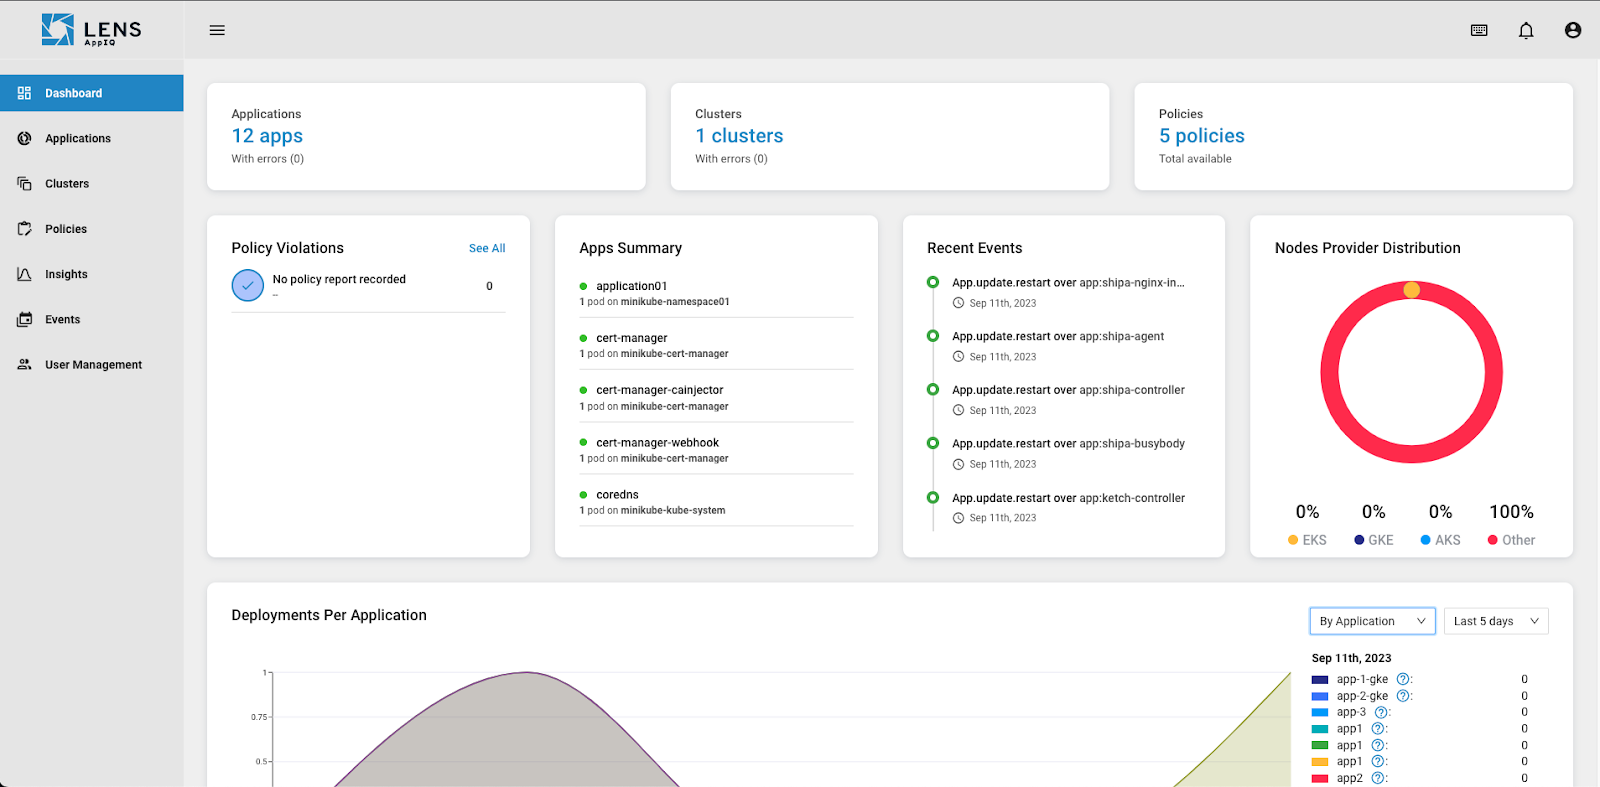Image resolution: width=1600 pixels, height=787 pixels.
Task: Open the 5 policies link
Action: [x=1202, y=136]
